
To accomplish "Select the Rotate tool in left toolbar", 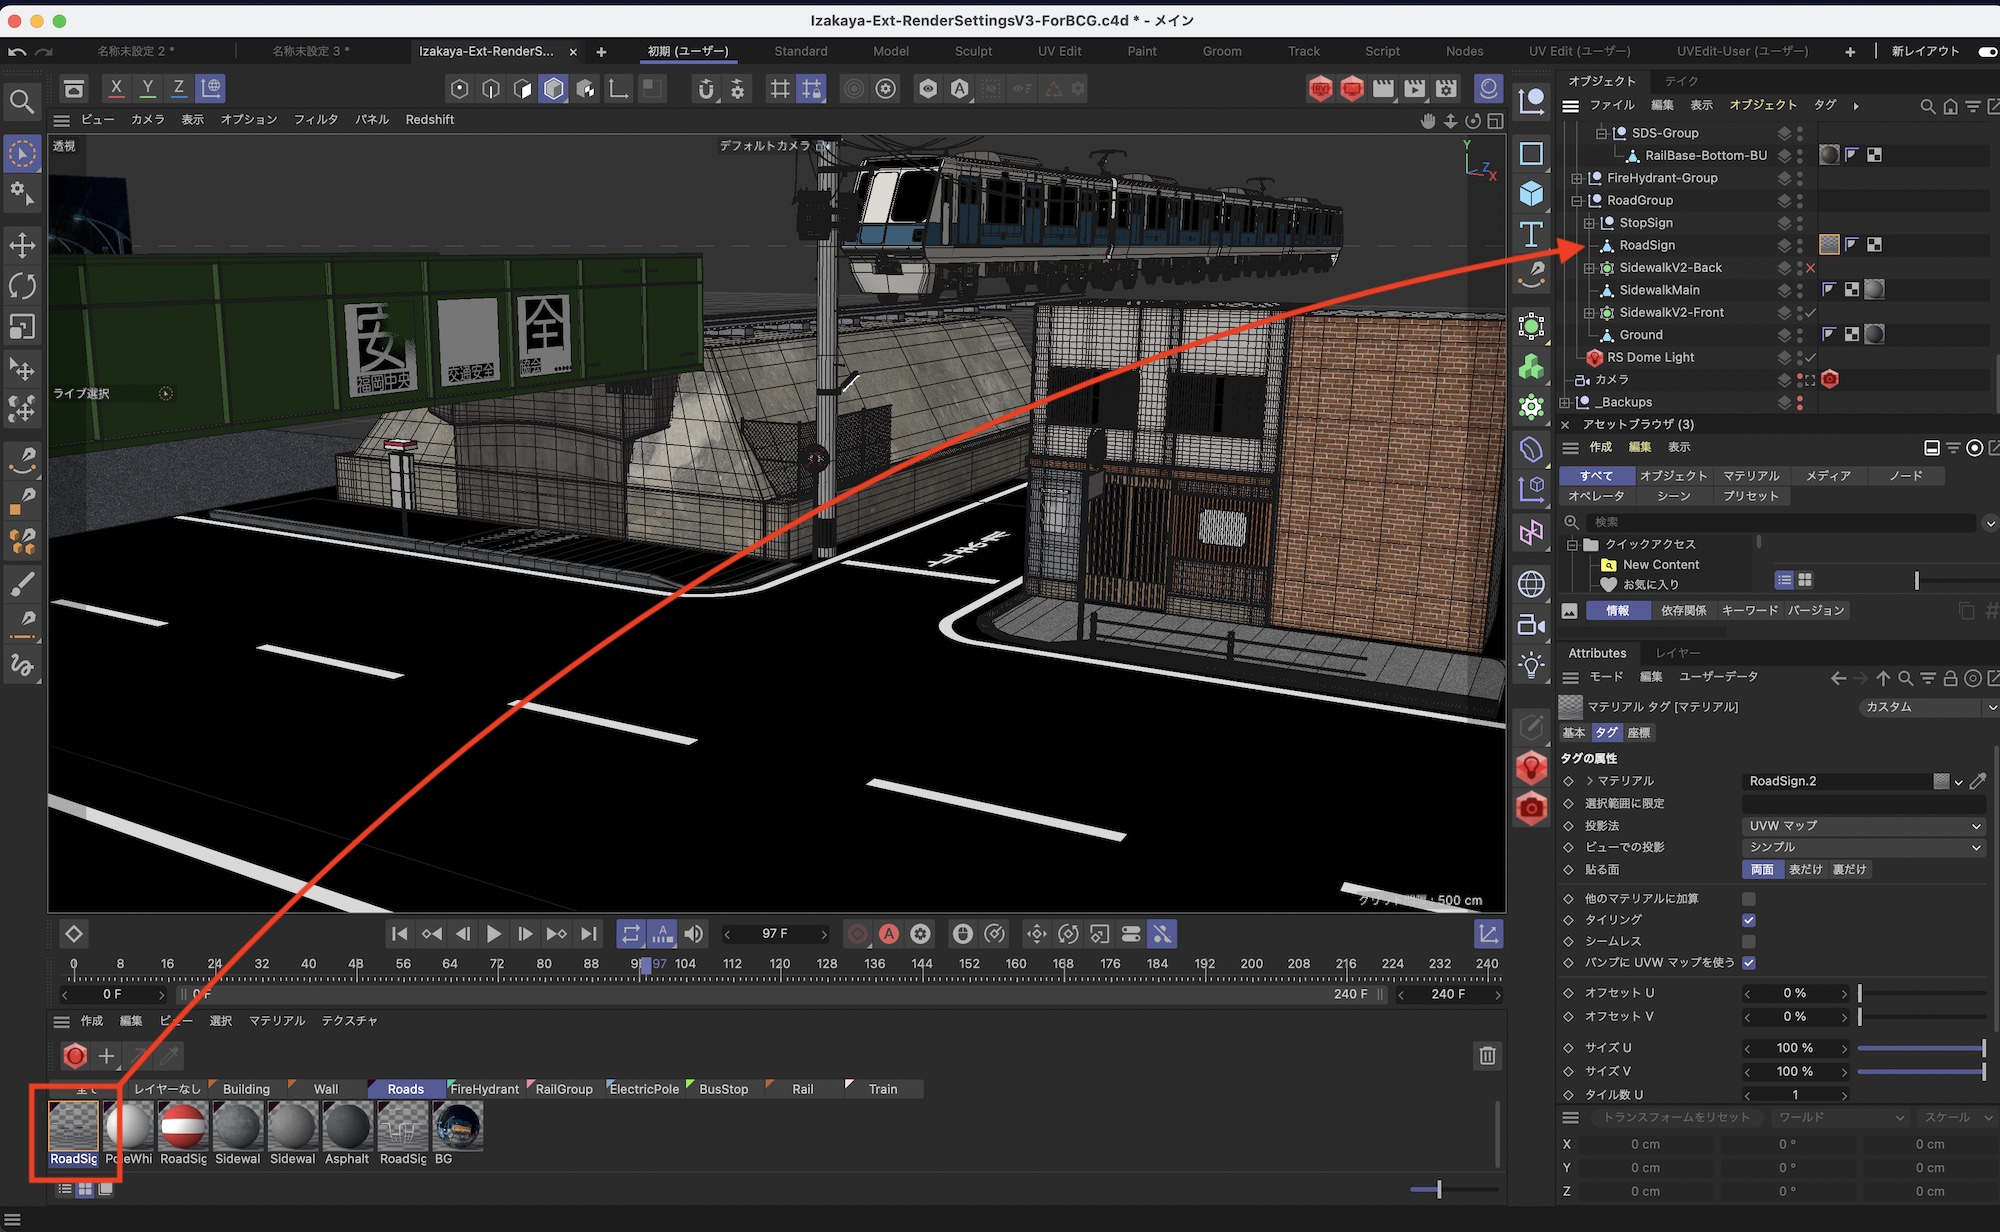I will [22, 286].
